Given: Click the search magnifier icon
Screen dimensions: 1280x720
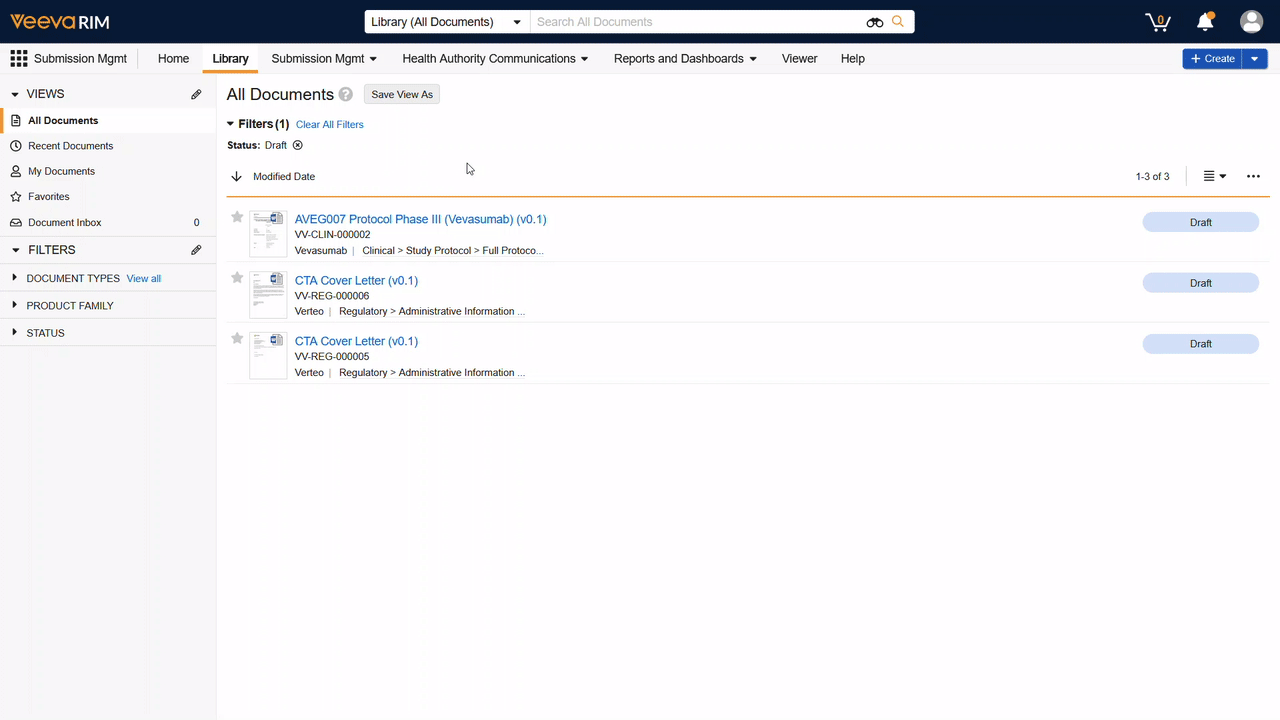Looking at the screenshot, I should click(897, 21).
